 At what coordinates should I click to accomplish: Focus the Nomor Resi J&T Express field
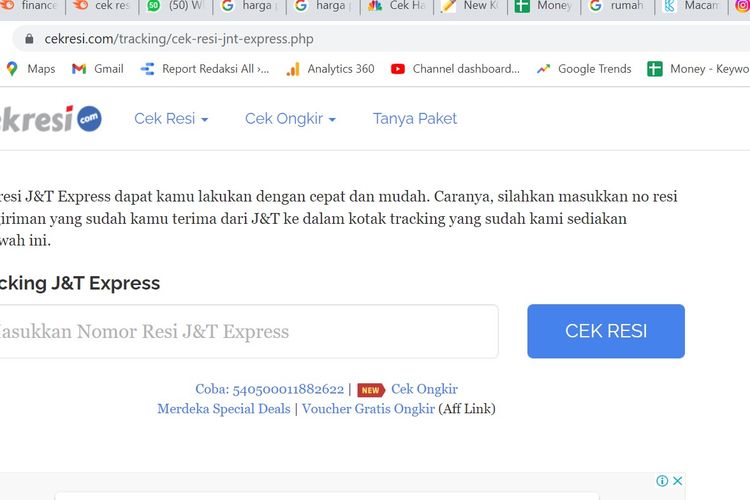(245, 331)
